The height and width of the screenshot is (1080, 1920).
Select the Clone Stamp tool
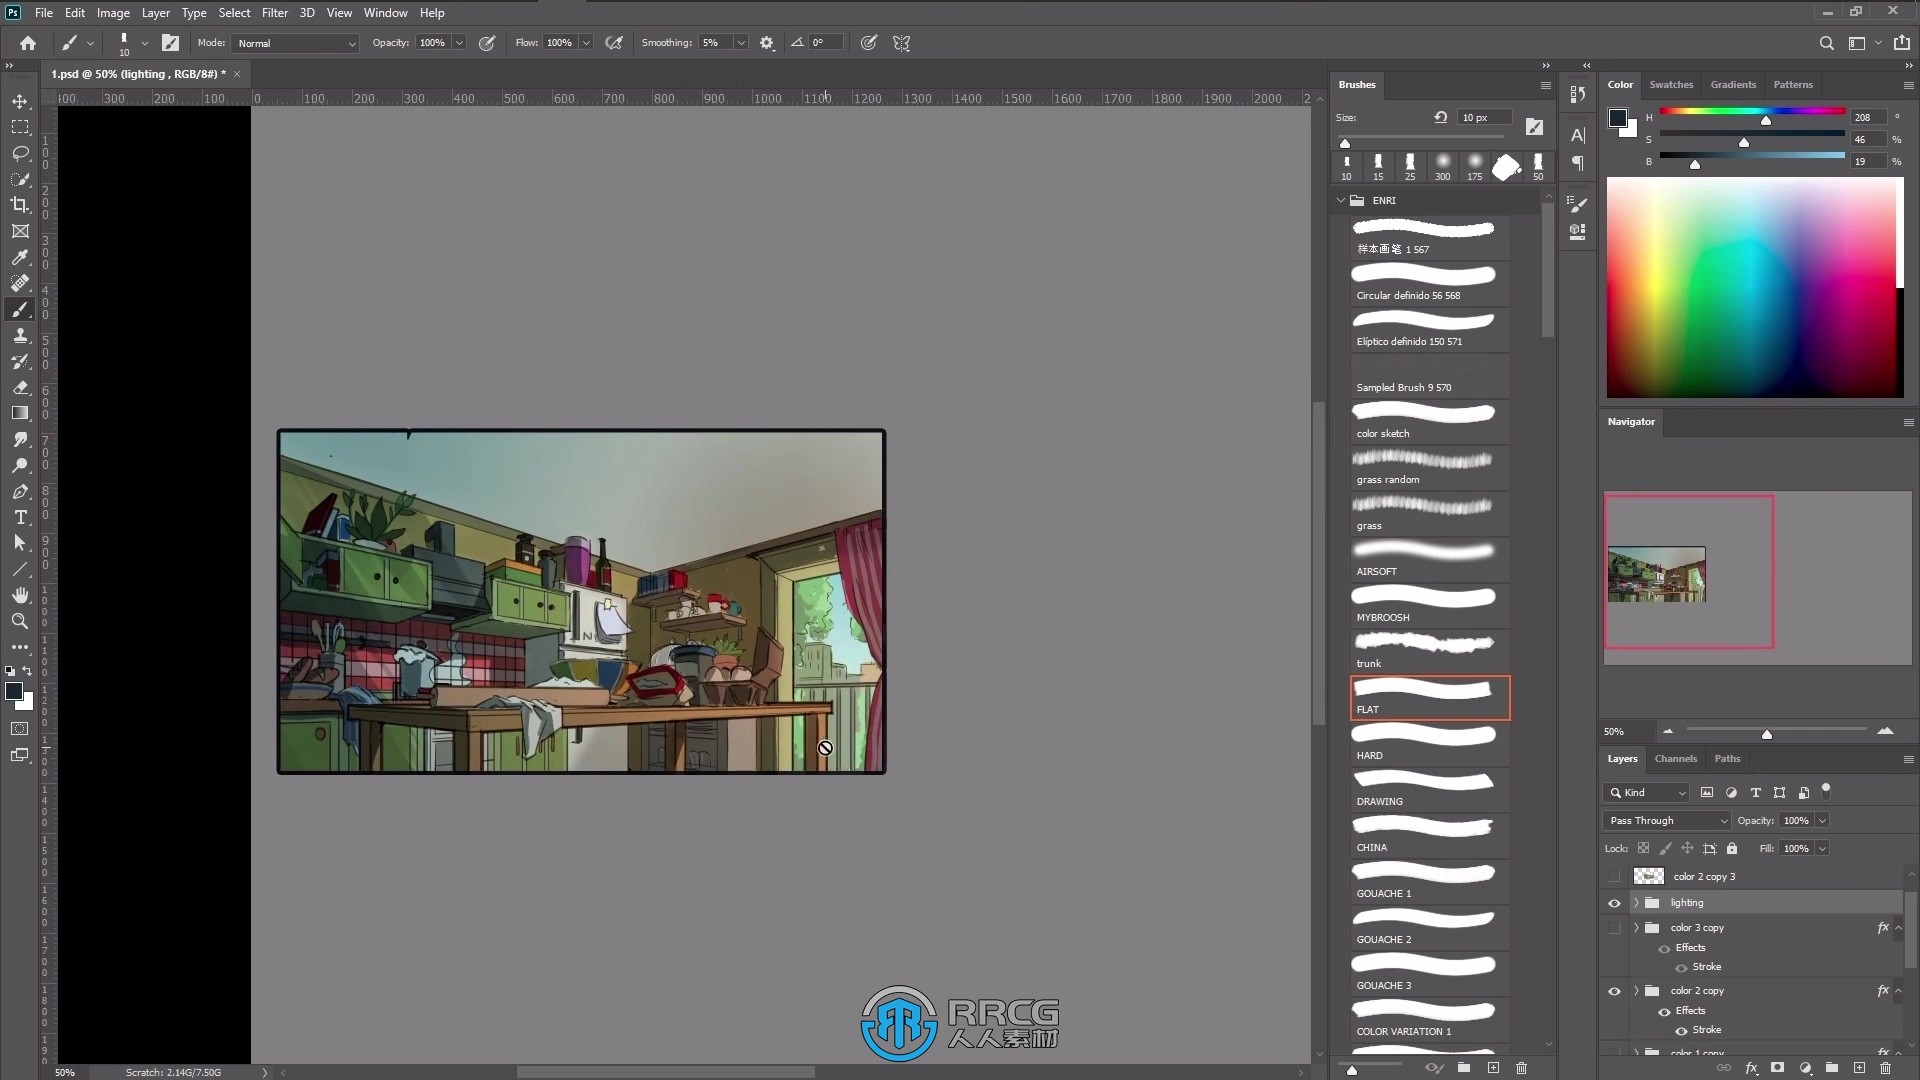[20, 335]
